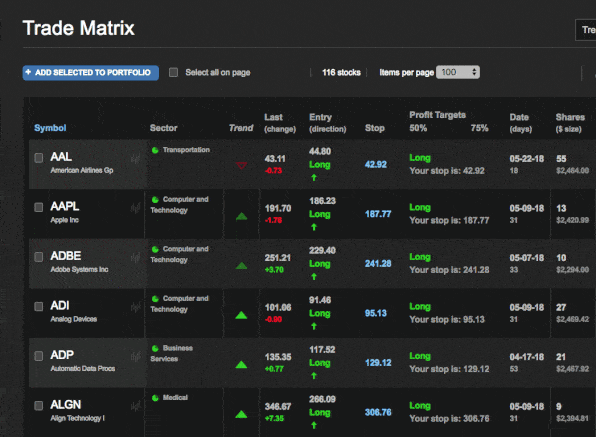The height and width of the screenshot is (437, 596).
Task: Click green up trend arrow for ADP
Action: 241,365
